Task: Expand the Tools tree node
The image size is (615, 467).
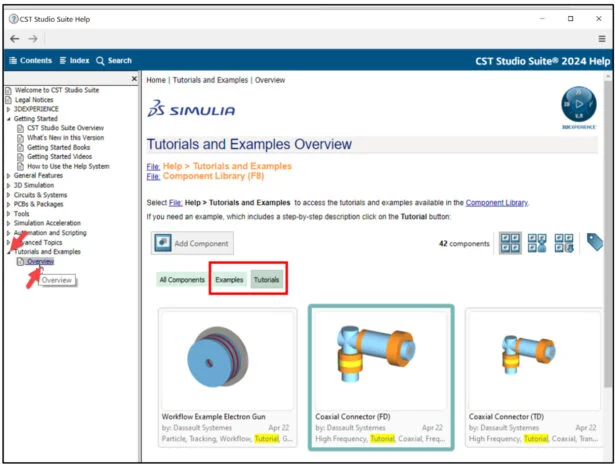Action: tap(8, 214)
